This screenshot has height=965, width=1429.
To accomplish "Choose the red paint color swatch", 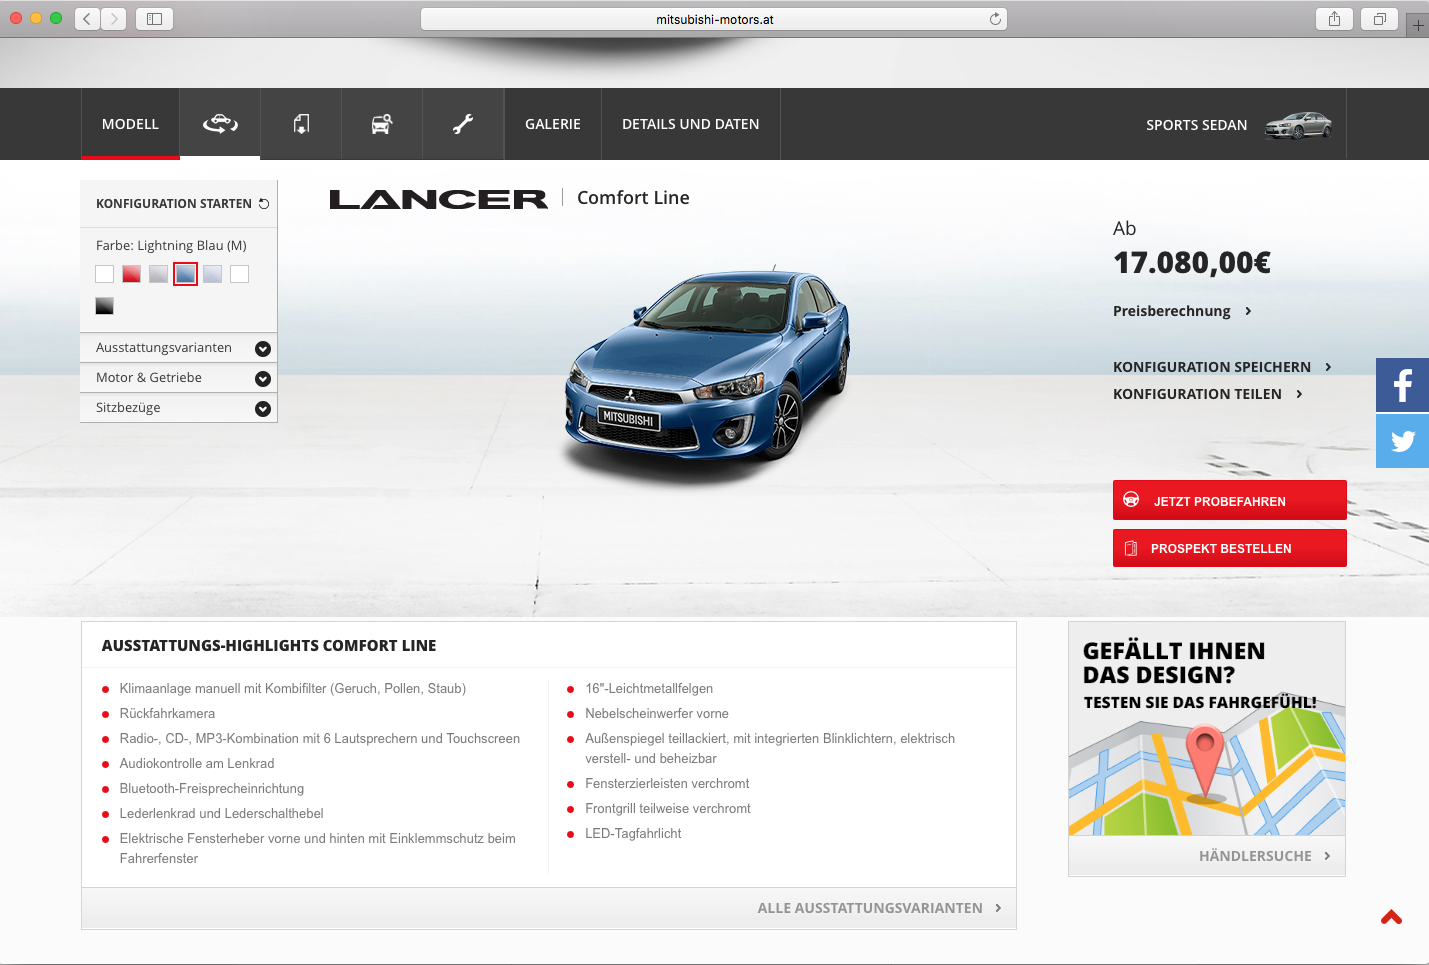I will [131, 274].
